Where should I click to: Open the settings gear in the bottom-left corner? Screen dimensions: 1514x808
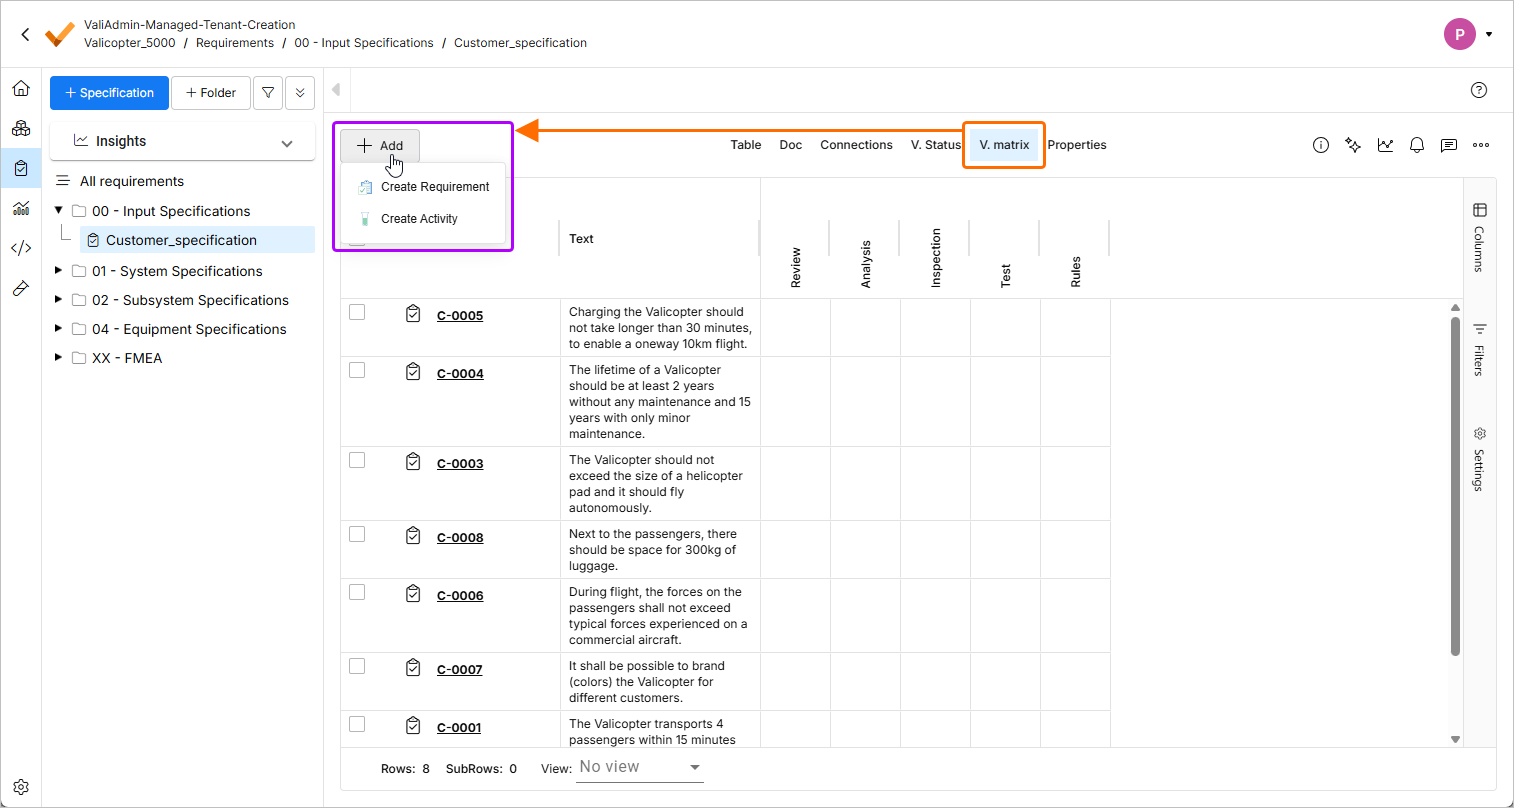click(x=21, y=787)
